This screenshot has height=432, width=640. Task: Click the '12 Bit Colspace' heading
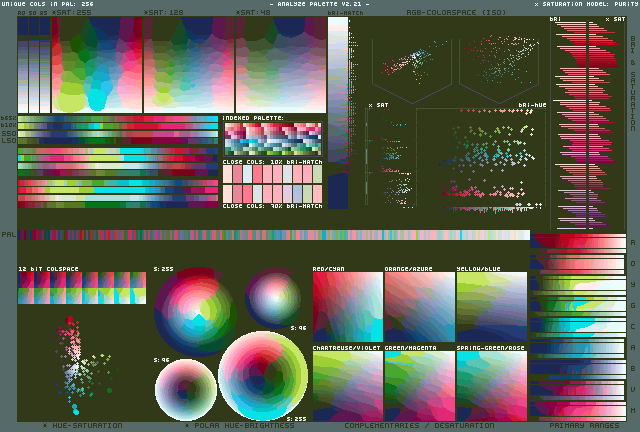(x=48, y=269)
